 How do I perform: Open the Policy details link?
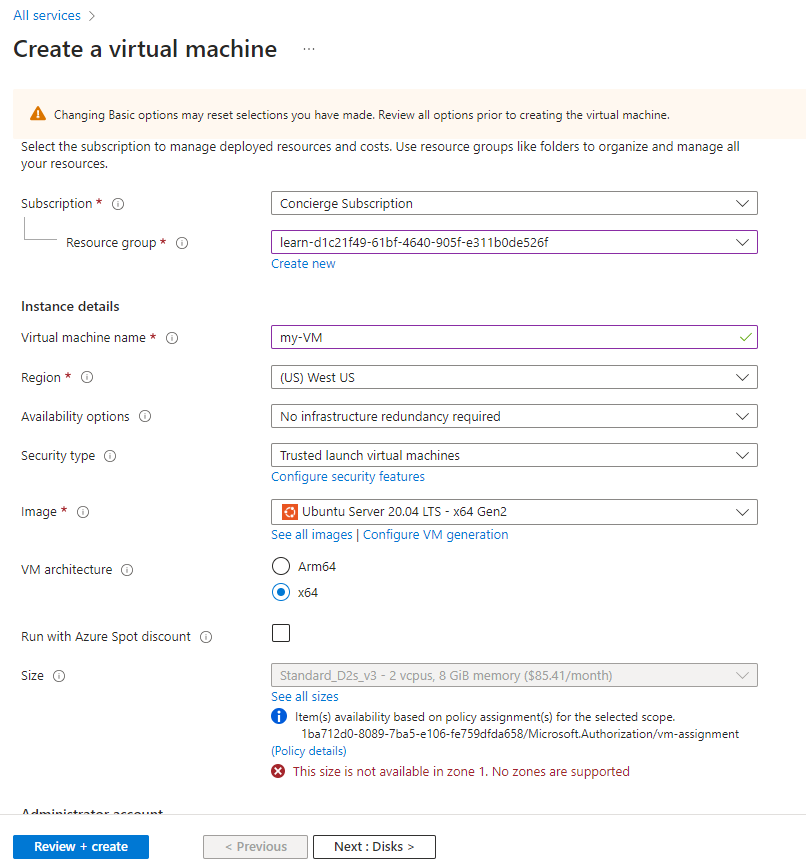point(309,751)
